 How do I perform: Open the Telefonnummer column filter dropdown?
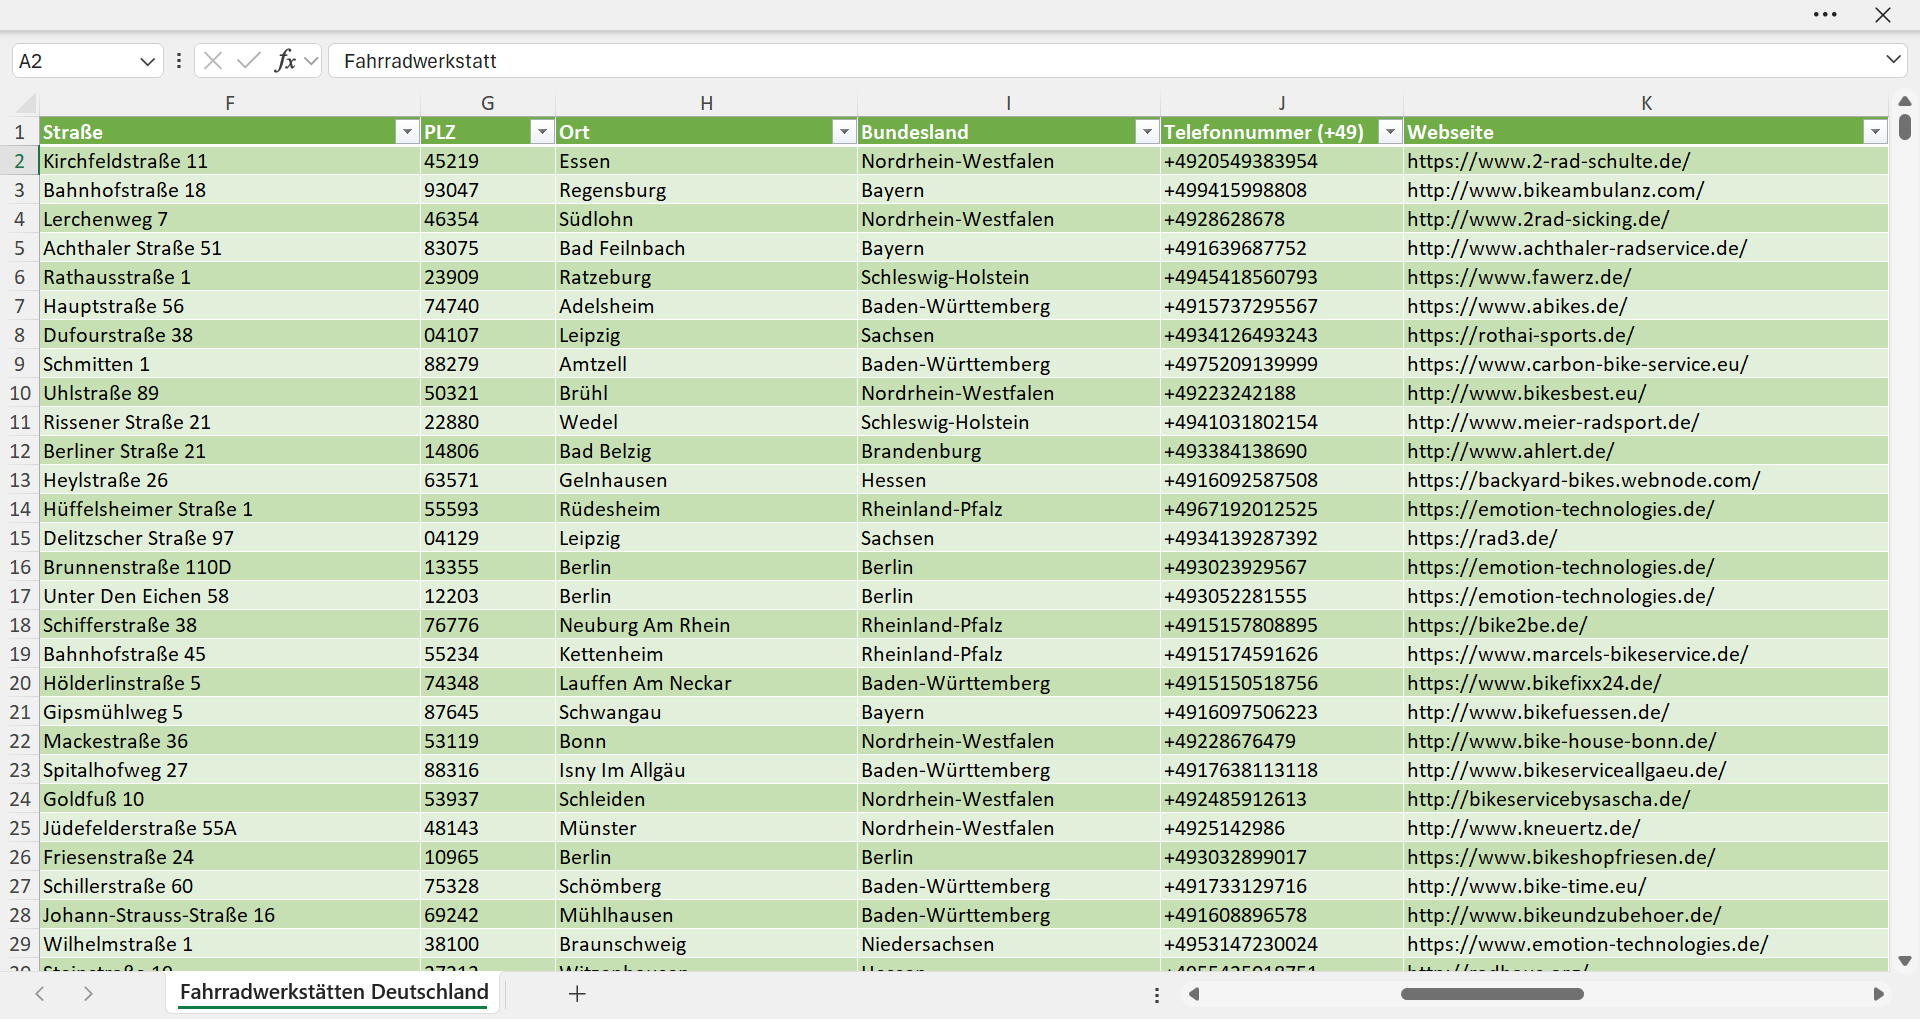pyautogui.click(x=1390, y=132)
